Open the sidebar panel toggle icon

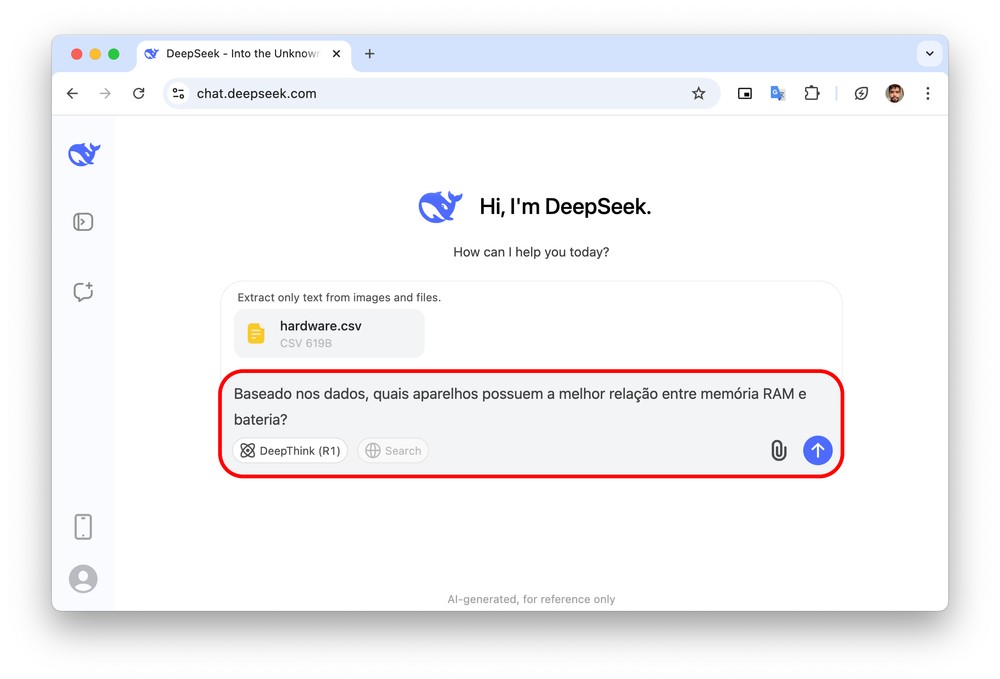tap(83, 222)
